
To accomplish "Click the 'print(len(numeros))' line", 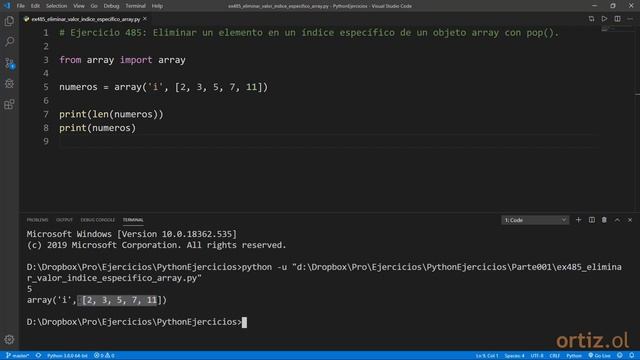I will click(111, 114).
